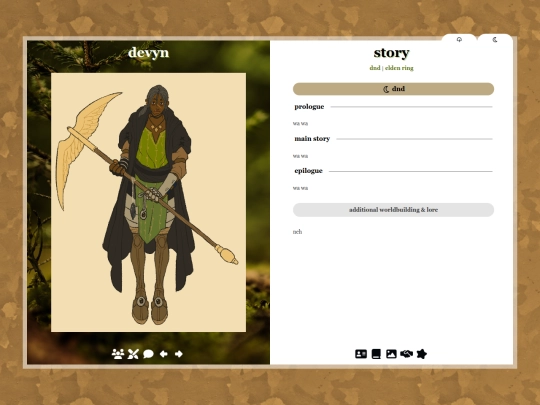540x405 pixels.
Task: Open the handshake relationships icon
Action: tap(406, 354)
